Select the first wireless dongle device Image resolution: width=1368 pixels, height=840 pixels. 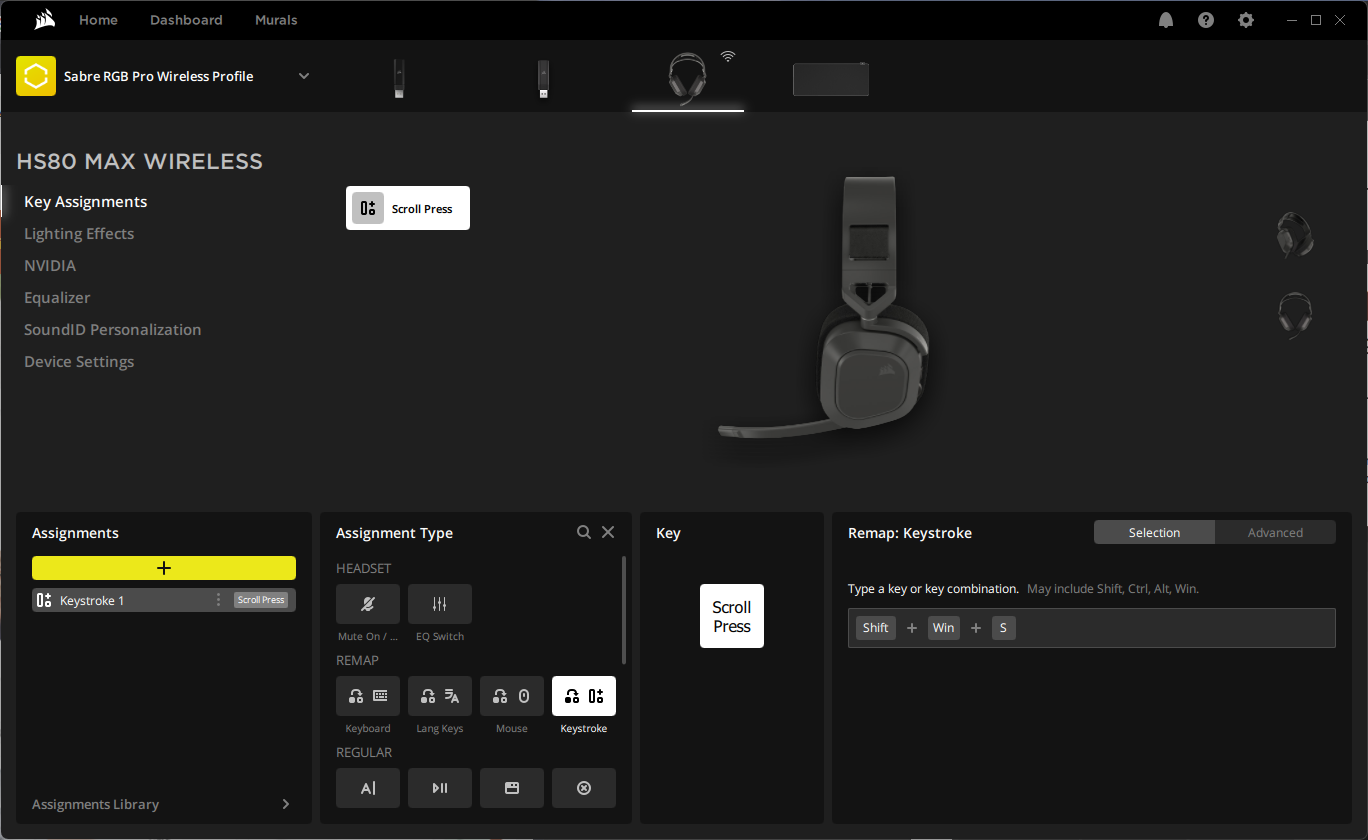[x=399, y=79]
